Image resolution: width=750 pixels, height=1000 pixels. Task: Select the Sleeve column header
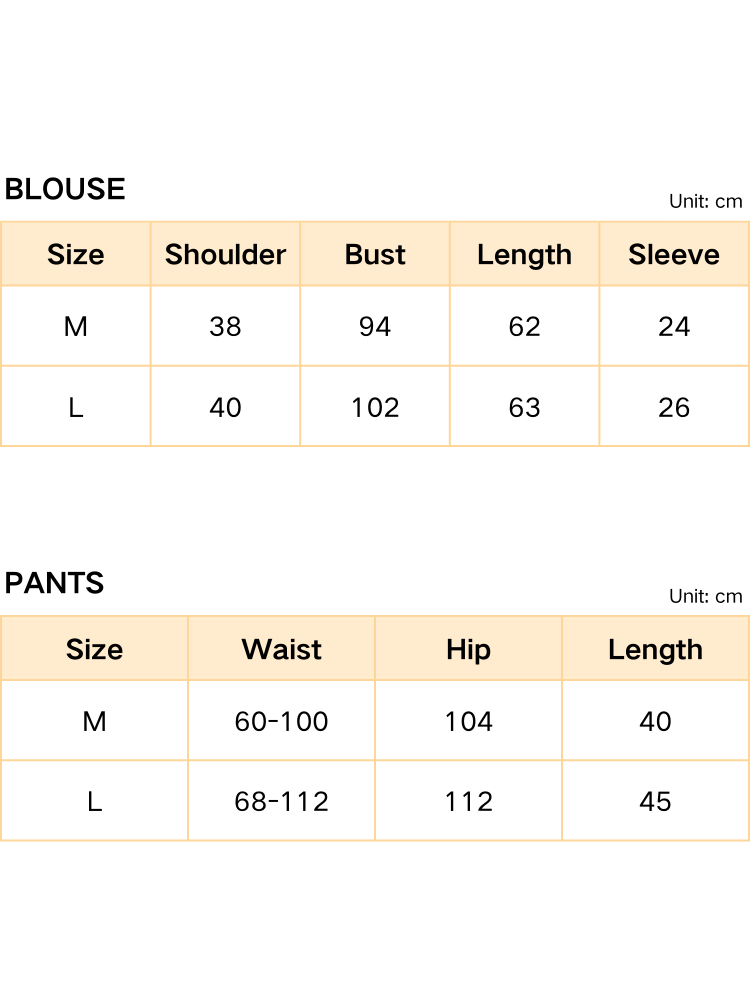point(674,255)
